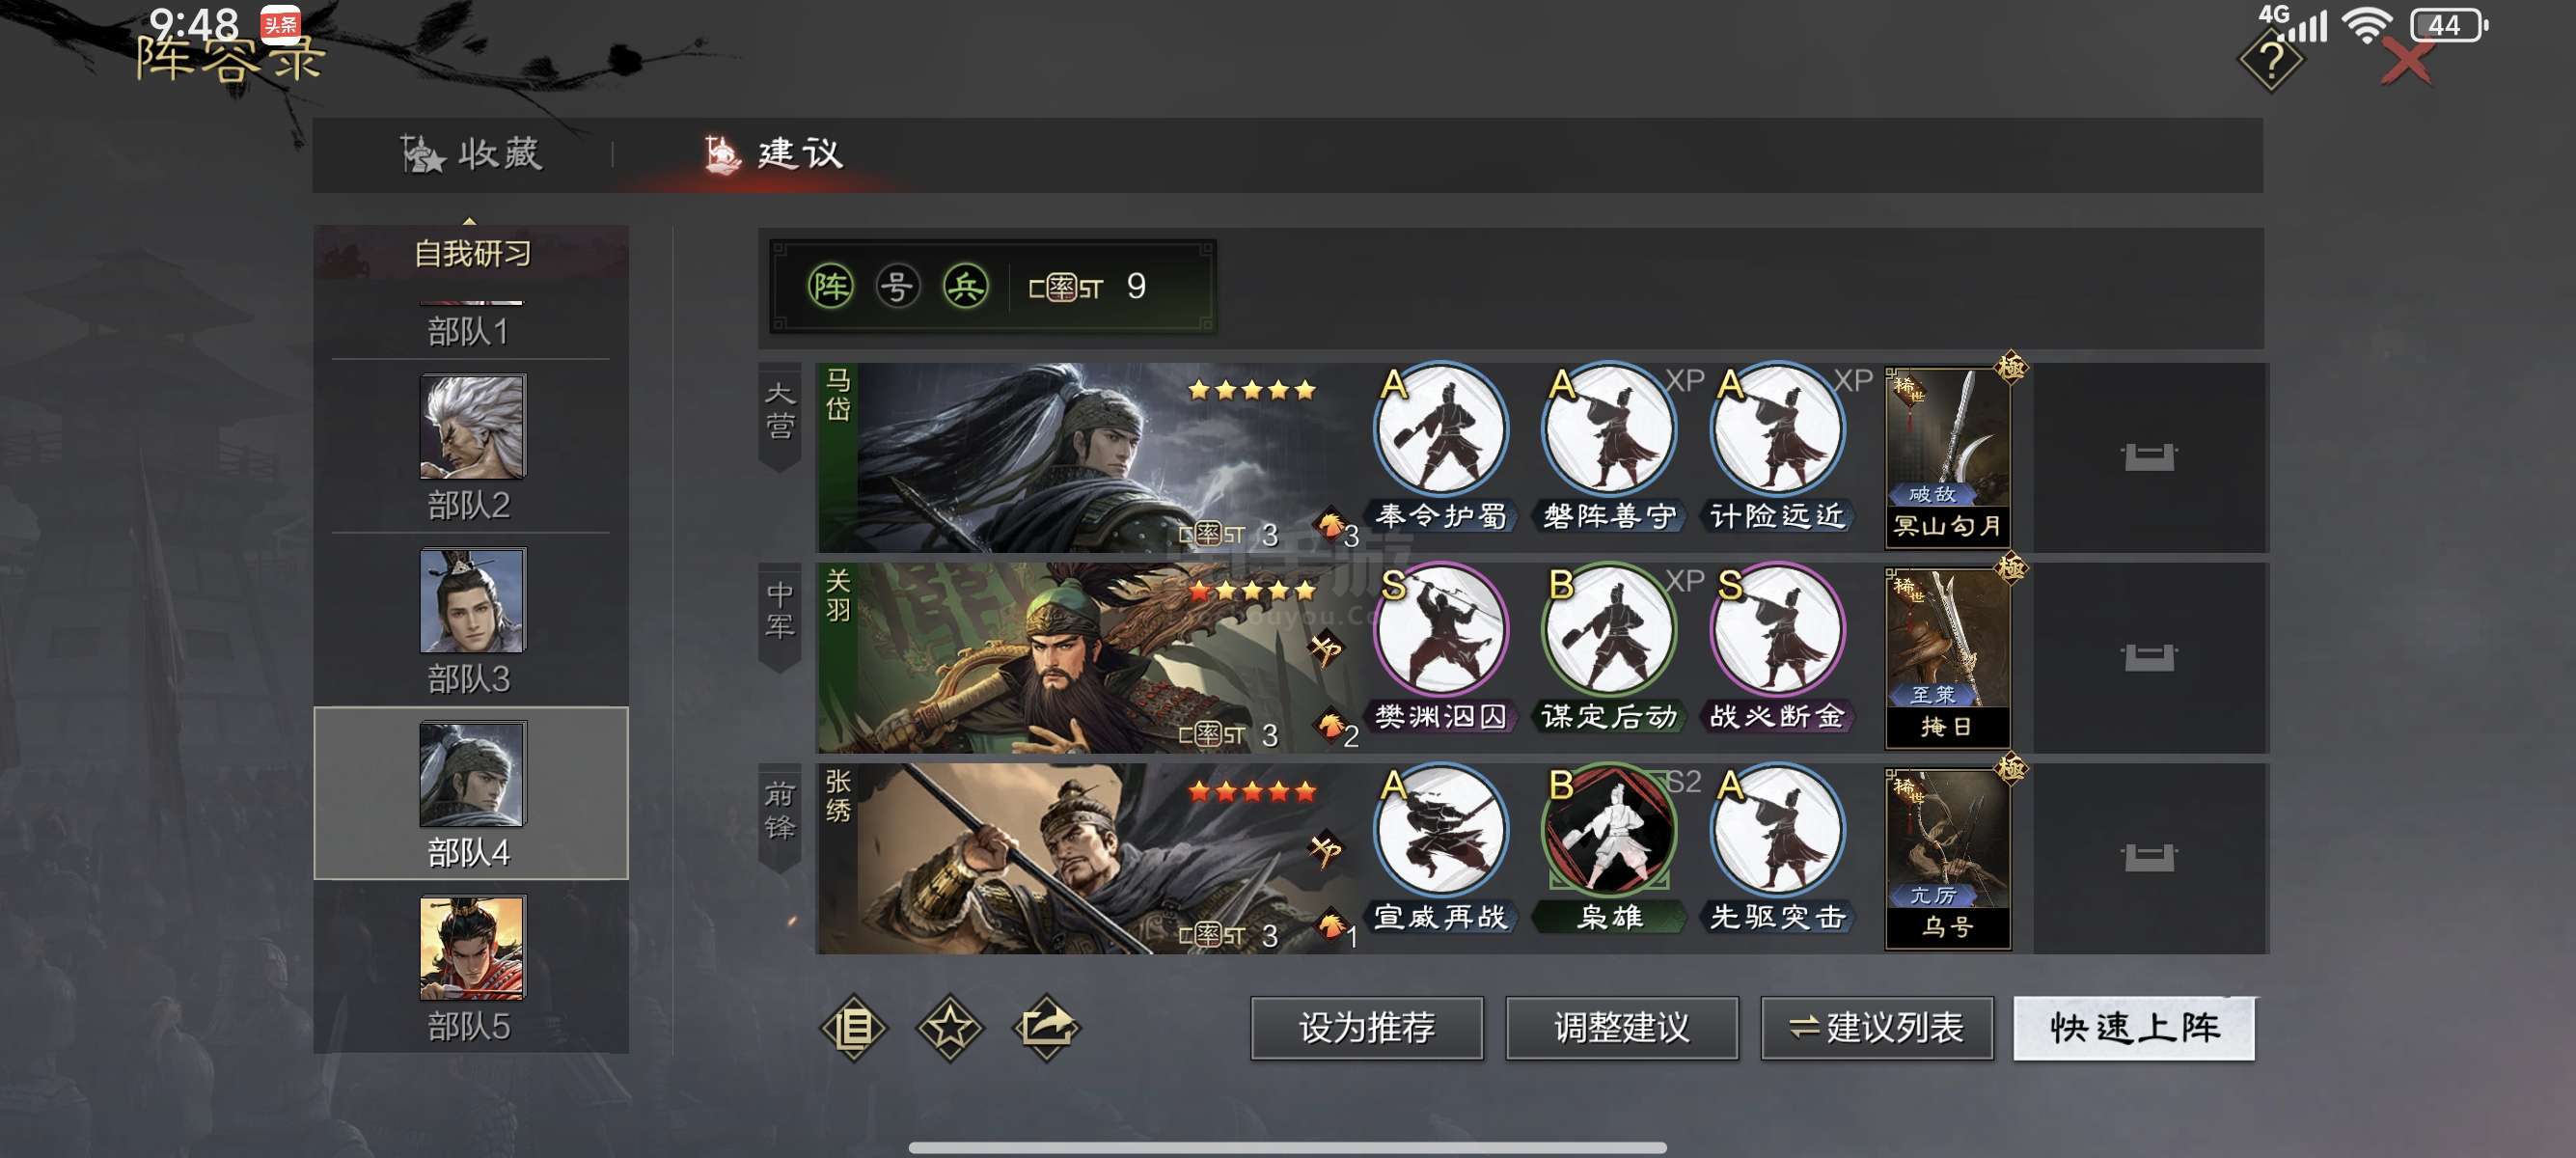Click cavalry troop icon on 张绣 card
The height and width of the screenshot is (1158, 2576).
click(x=1326, y=850)
